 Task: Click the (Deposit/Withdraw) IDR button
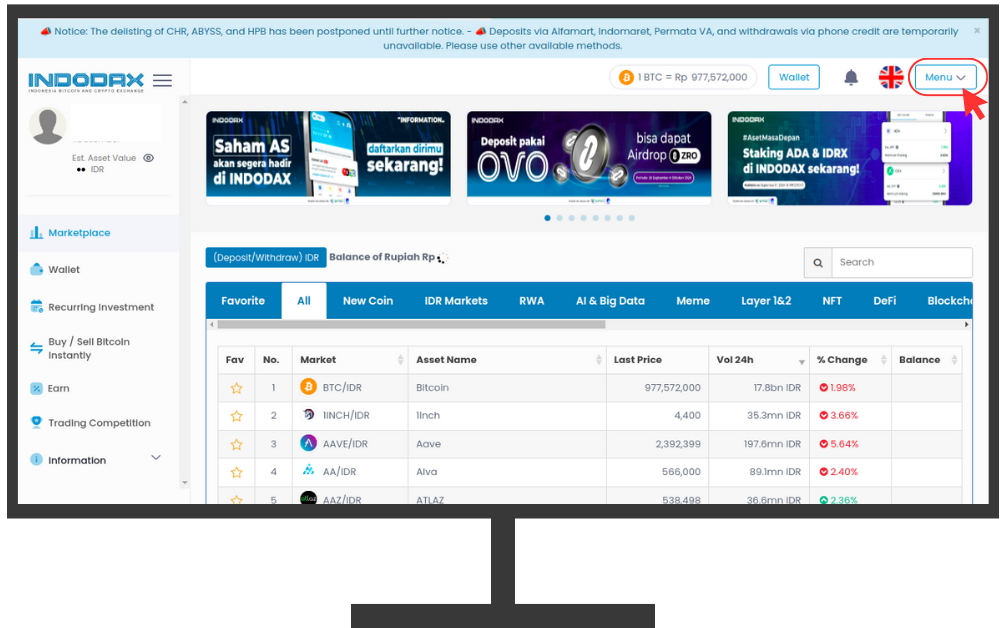click(266, 257)
